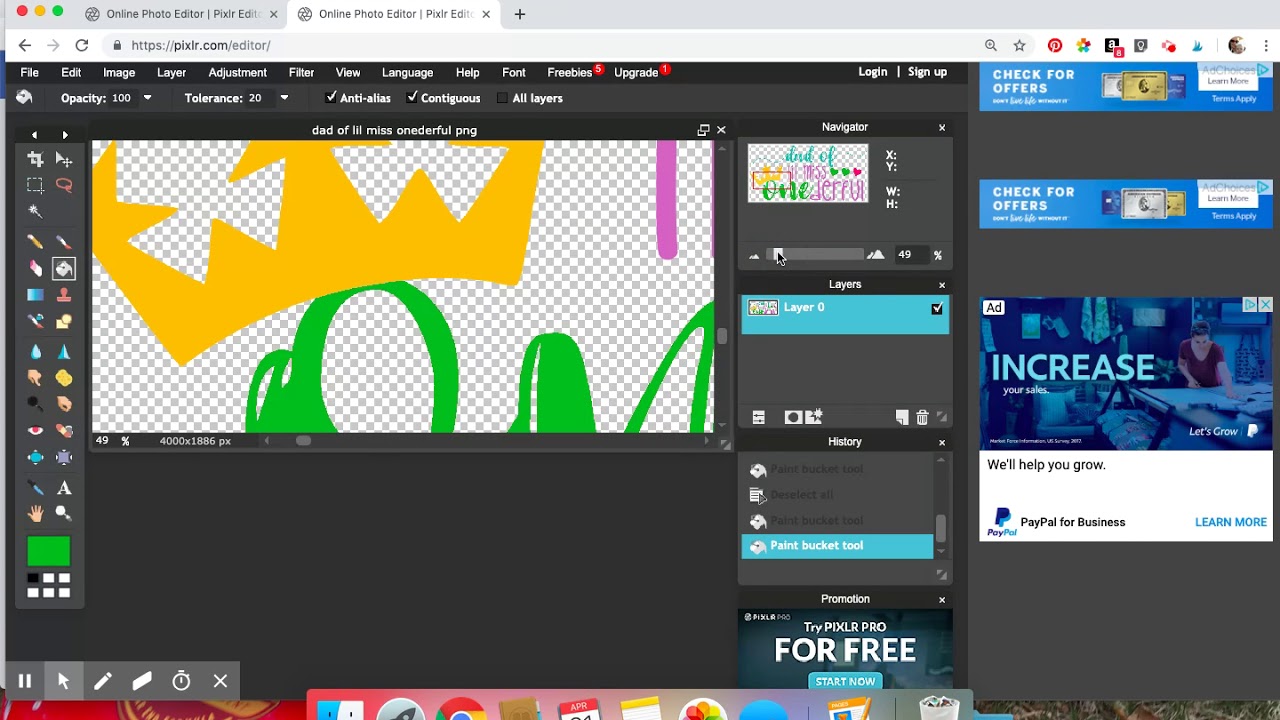Open layer styles icon
The width and height of the screenshot is (1280, 720).
[813, 417]
